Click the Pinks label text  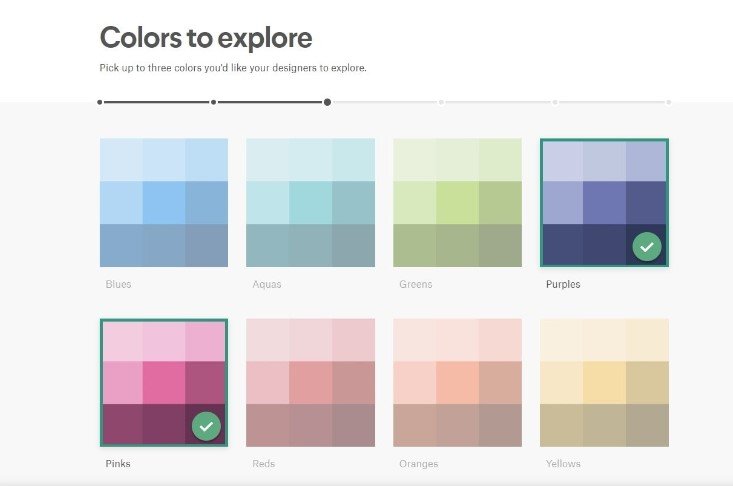[x=118, y=464]
